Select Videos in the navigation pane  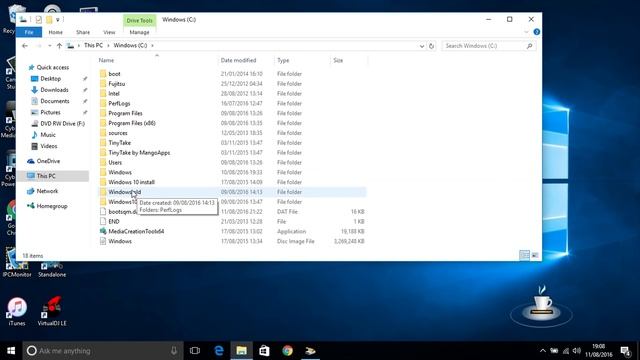pos(49,146)
